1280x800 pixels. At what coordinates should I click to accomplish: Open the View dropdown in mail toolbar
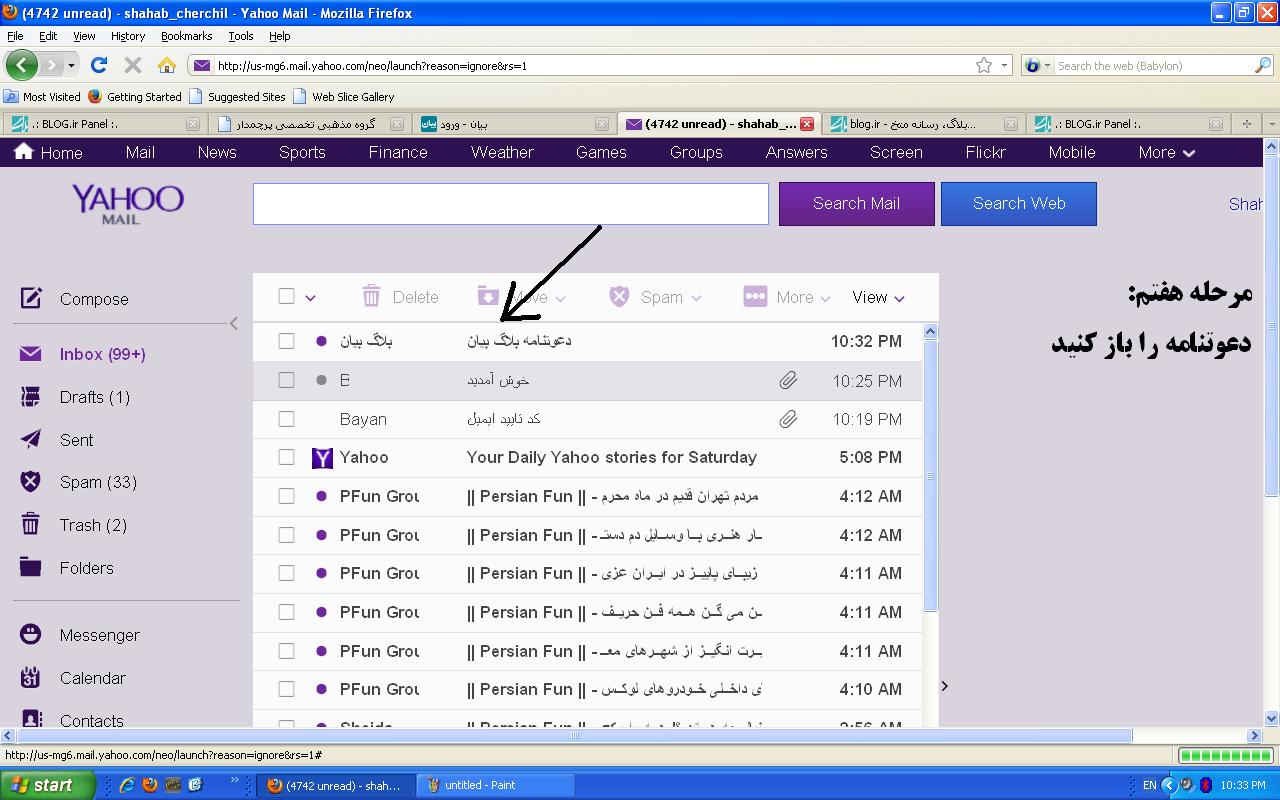coord(878,297)
